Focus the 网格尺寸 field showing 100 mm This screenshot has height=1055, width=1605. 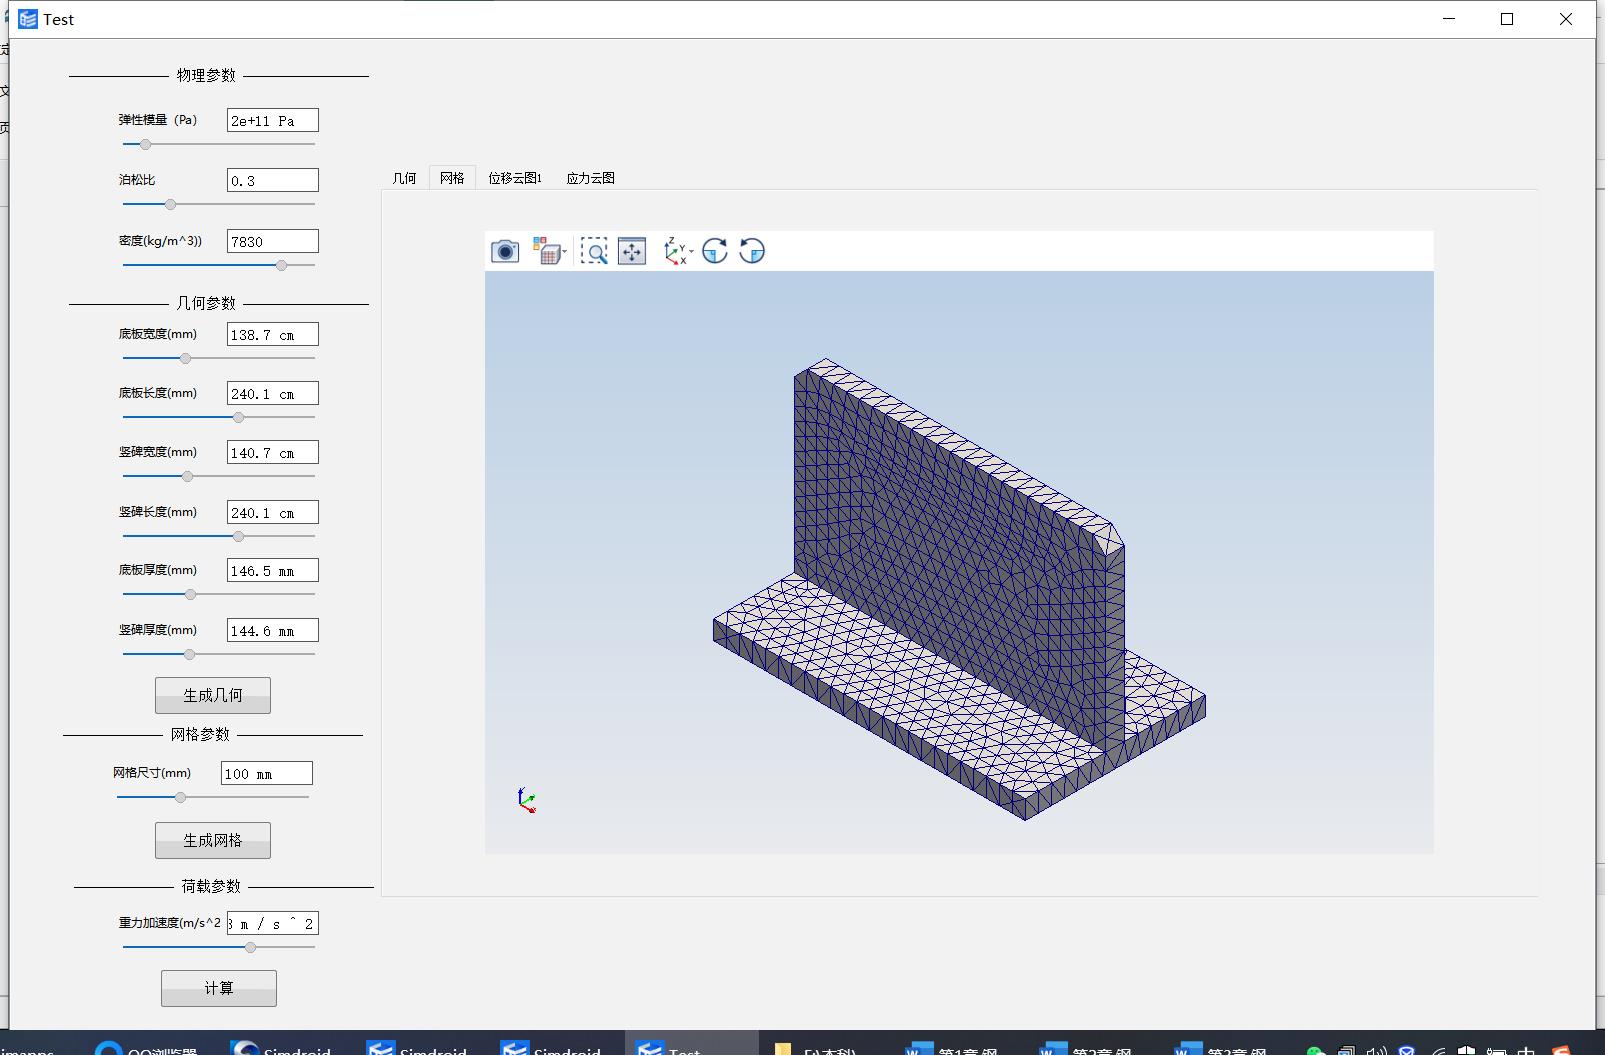(267, 773)
